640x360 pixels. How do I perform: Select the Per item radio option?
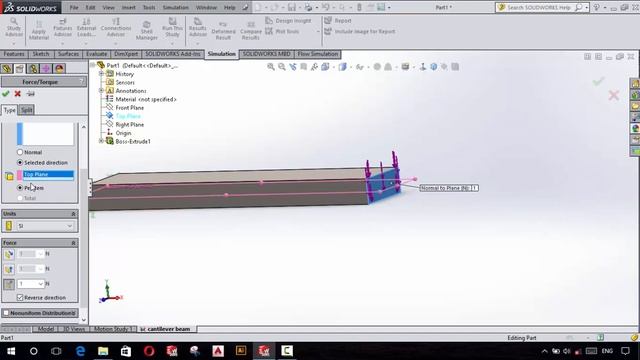[x=20, y=188]
